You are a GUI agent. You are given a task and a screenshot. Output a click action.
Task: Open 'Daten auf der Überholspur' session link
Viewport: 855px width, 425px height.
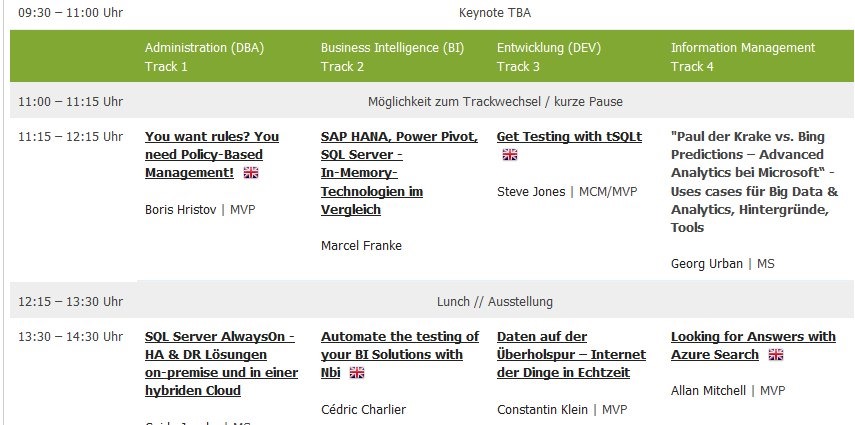[x=570, y=354]
